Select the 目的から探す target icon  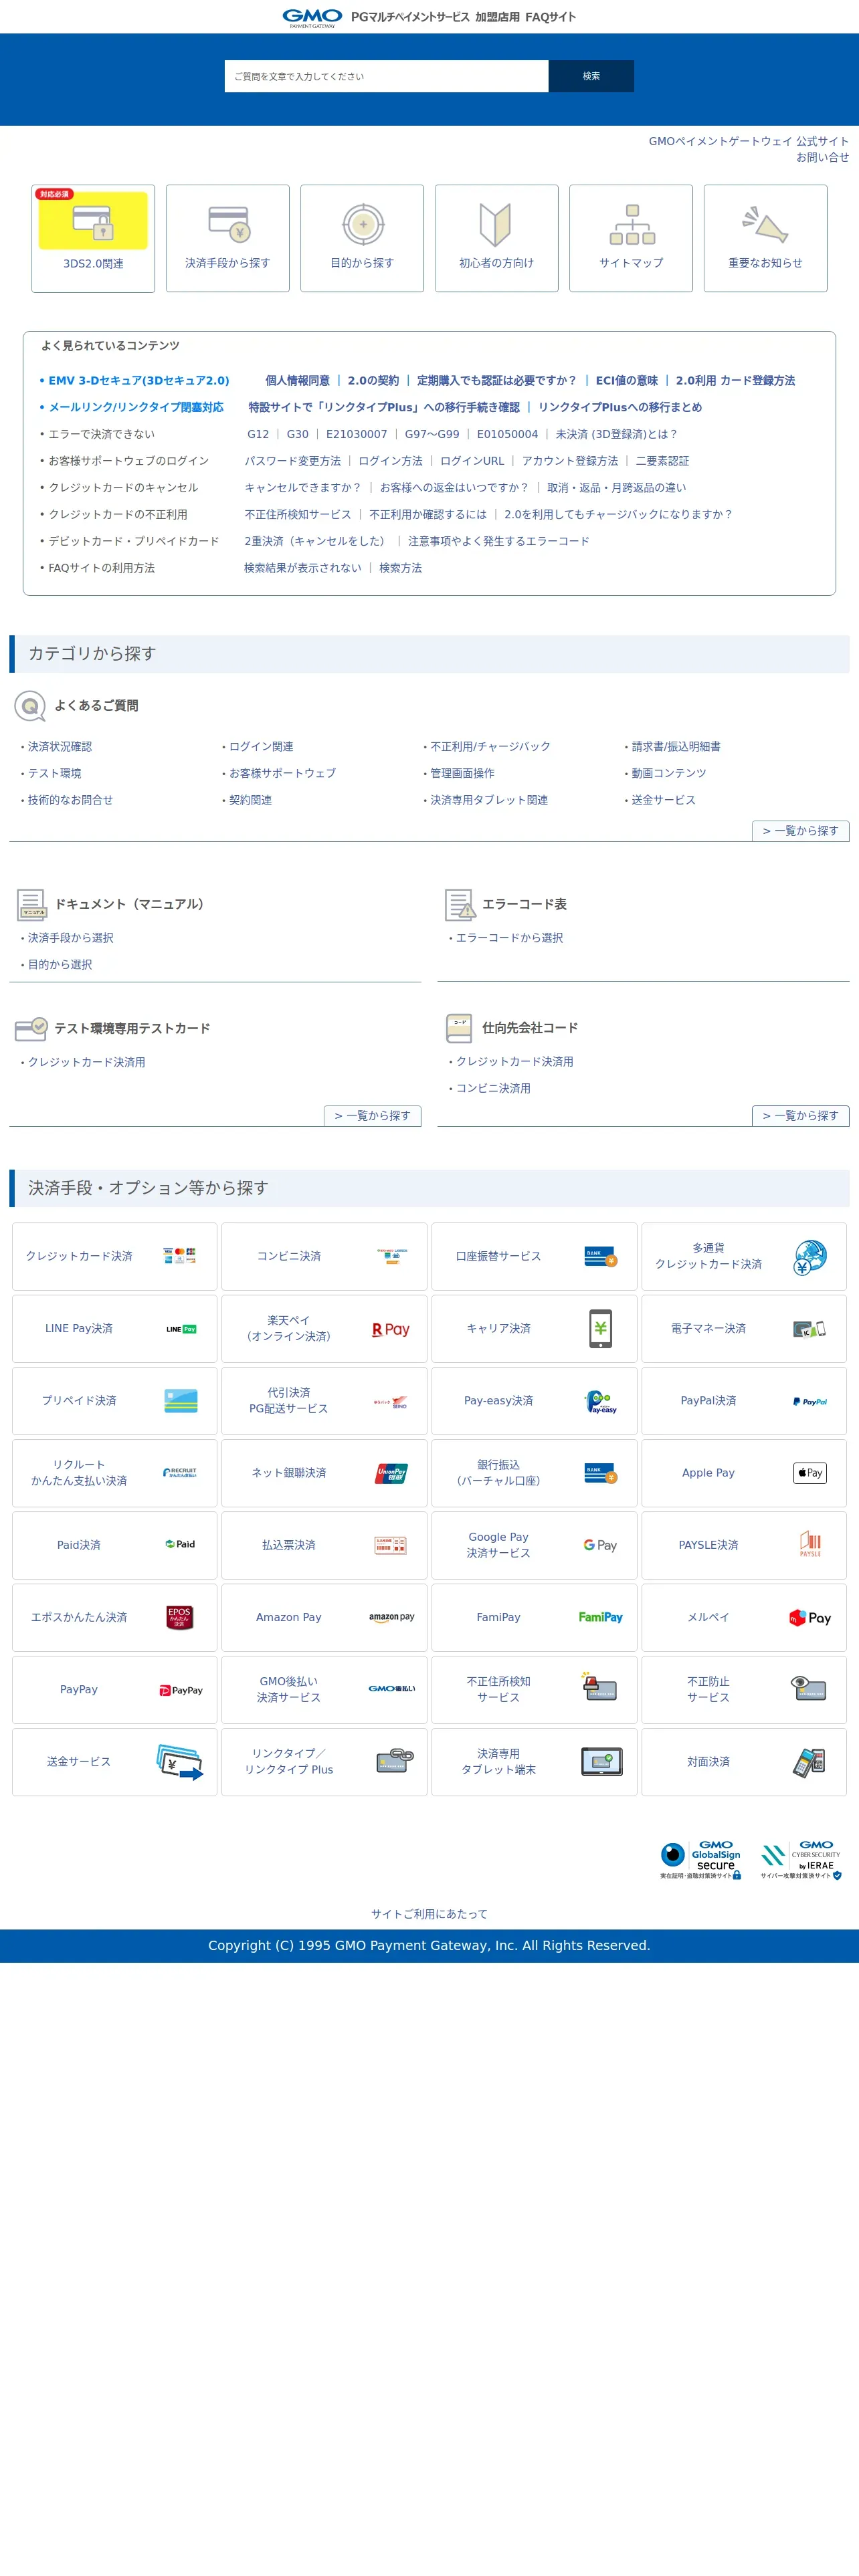click(363, 224)
